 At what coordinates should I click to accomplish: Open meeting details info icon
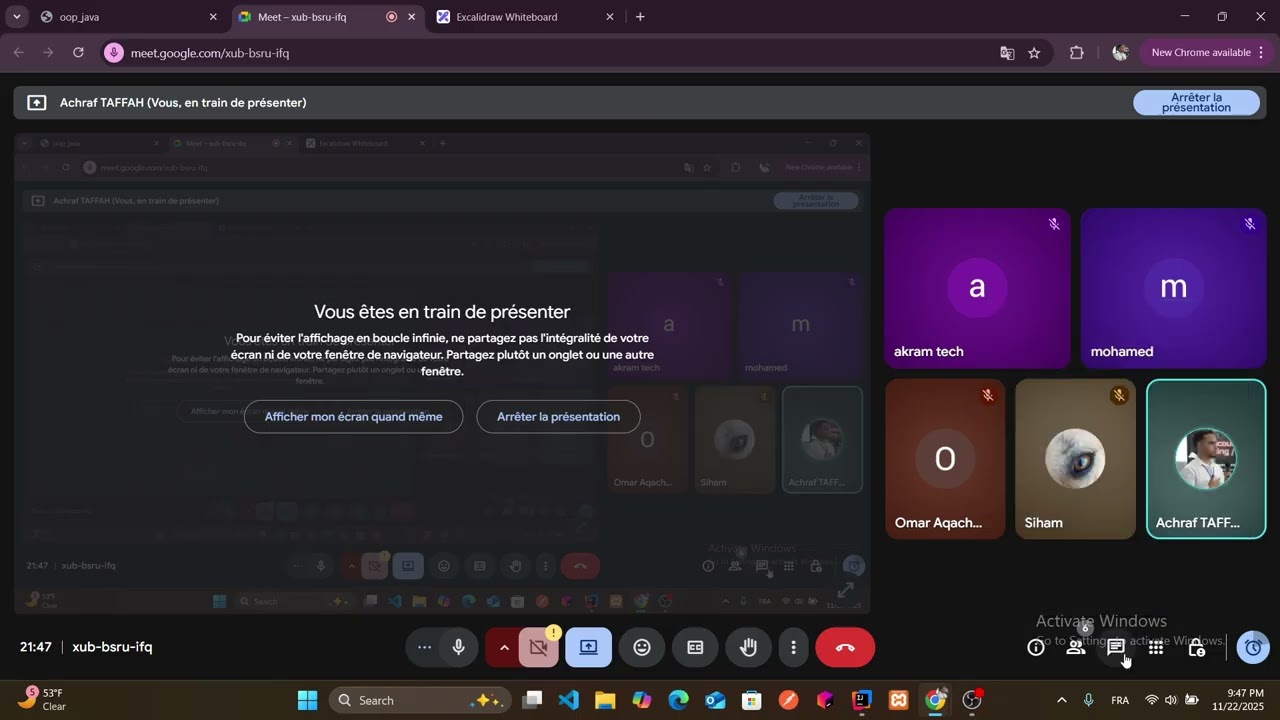(x=1036, y=647)
